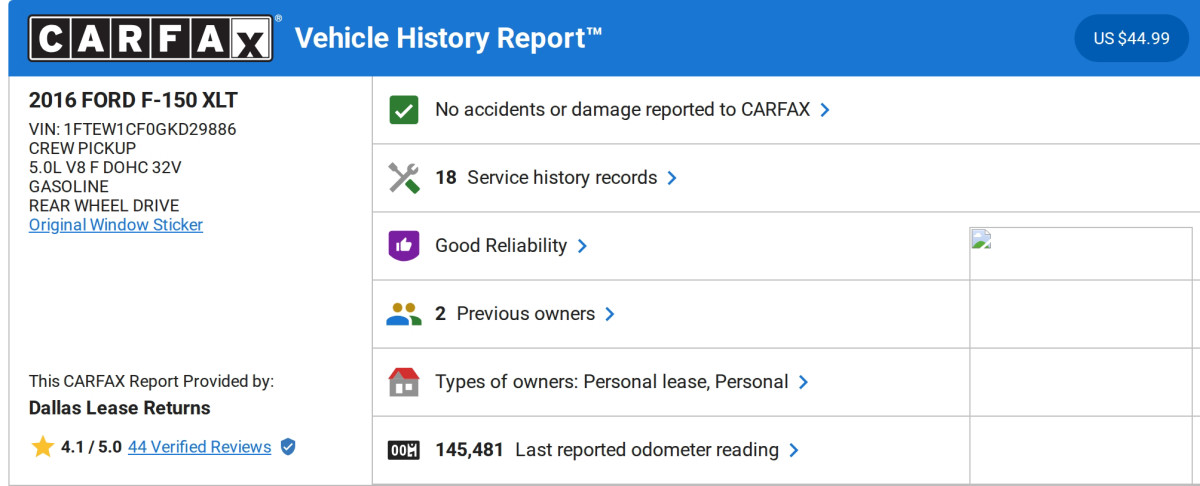This screenshot has width=1200, height=486.
Task: Expand the last reported odometer chevron
Action: click(794, 450)
